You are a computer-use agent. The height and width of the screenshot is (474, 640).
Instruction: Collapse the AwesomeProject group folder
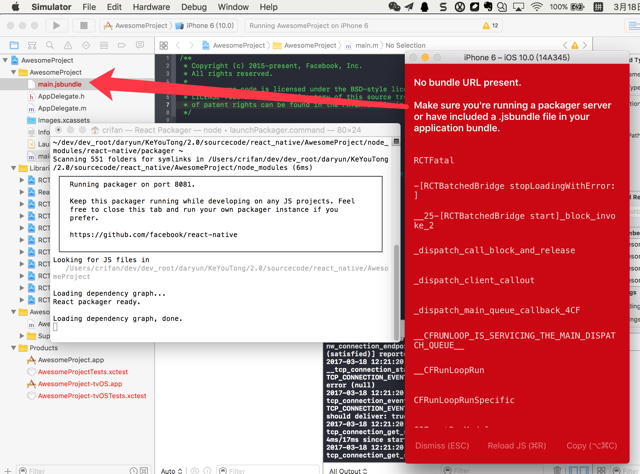[13, 72]
